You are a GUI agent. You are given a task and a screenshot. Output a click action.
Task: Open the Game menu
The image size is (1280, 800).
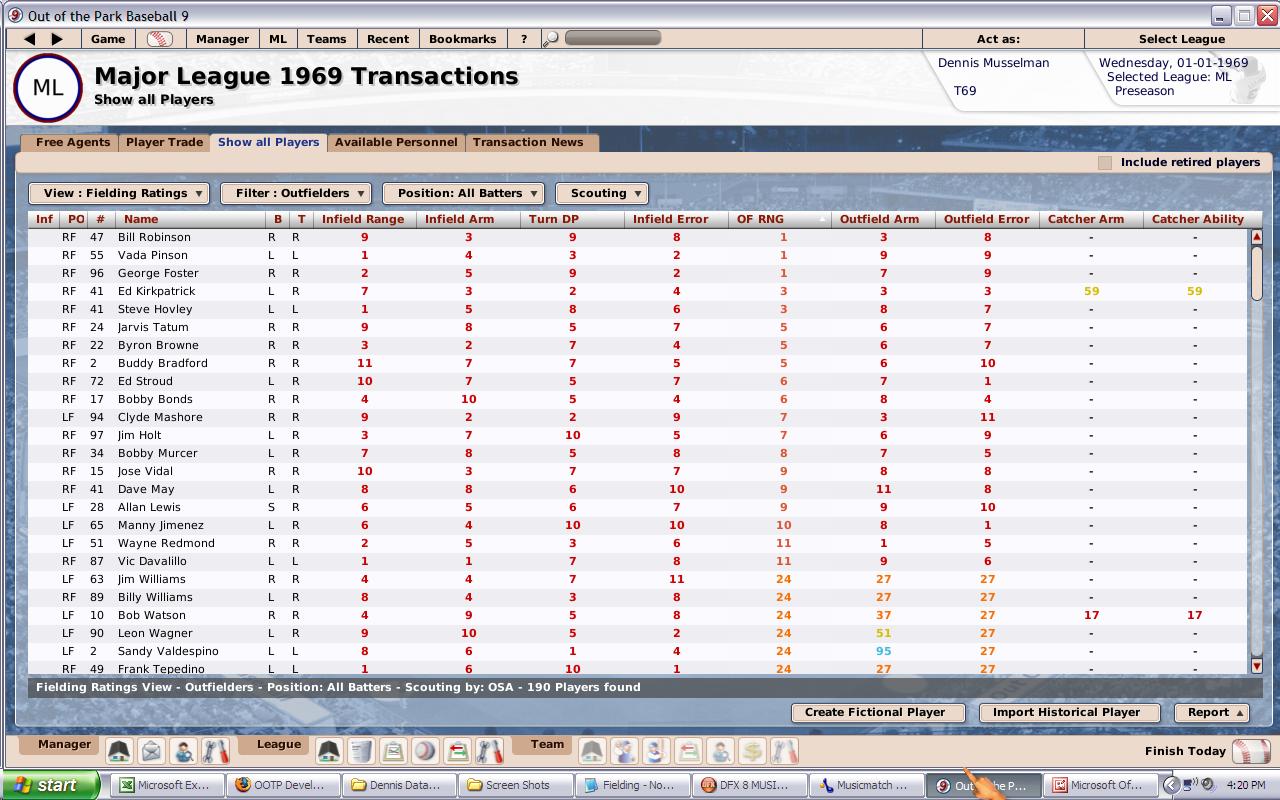click(108, 39)
